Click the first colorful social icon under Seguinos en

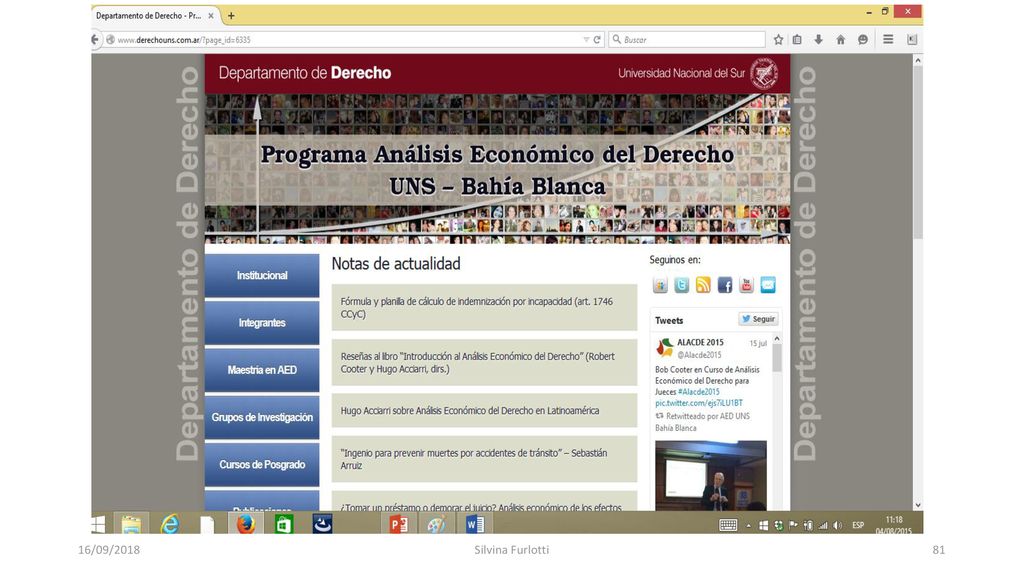pos(660,285)
